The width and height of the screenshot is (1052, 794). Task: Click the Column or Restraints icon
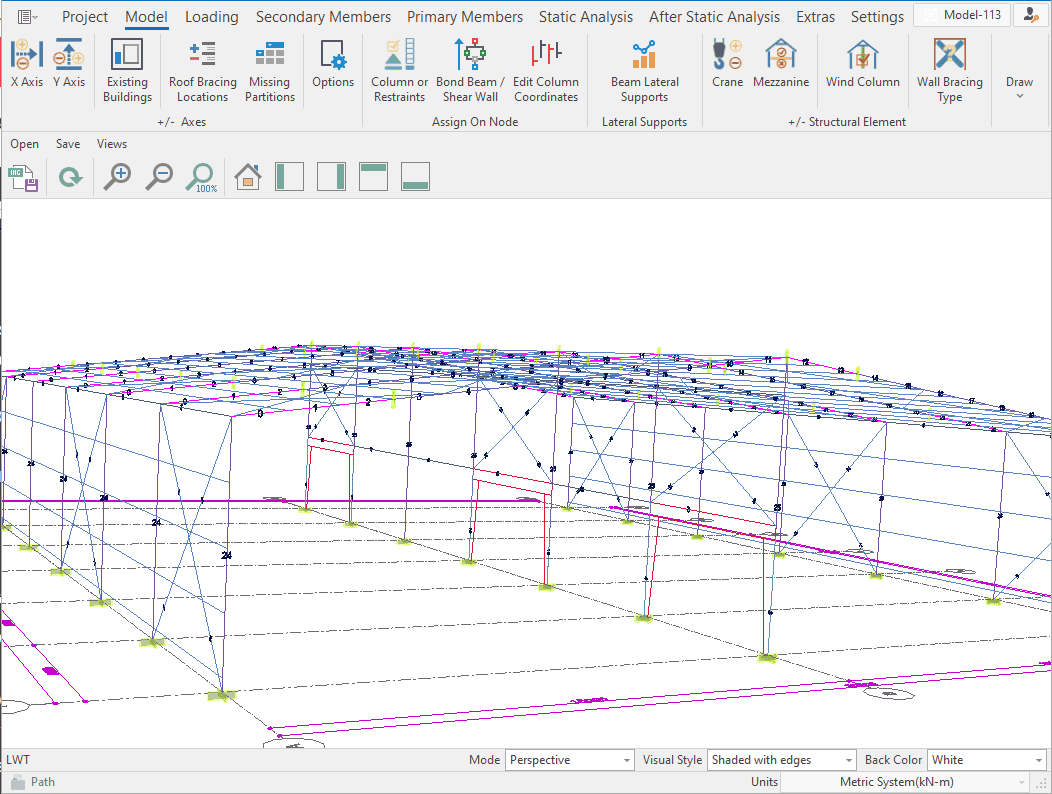pyautogui.click(x=399, y=56)
